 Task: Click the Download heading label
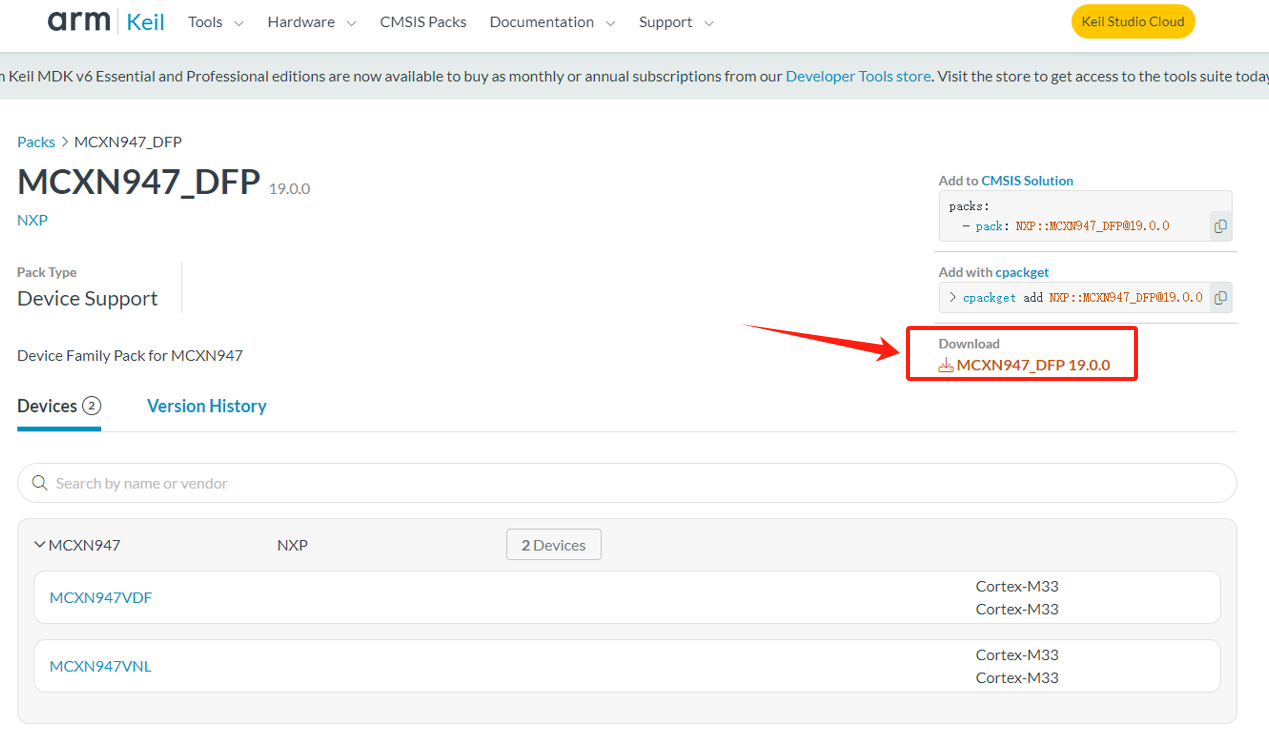[969, 344]
